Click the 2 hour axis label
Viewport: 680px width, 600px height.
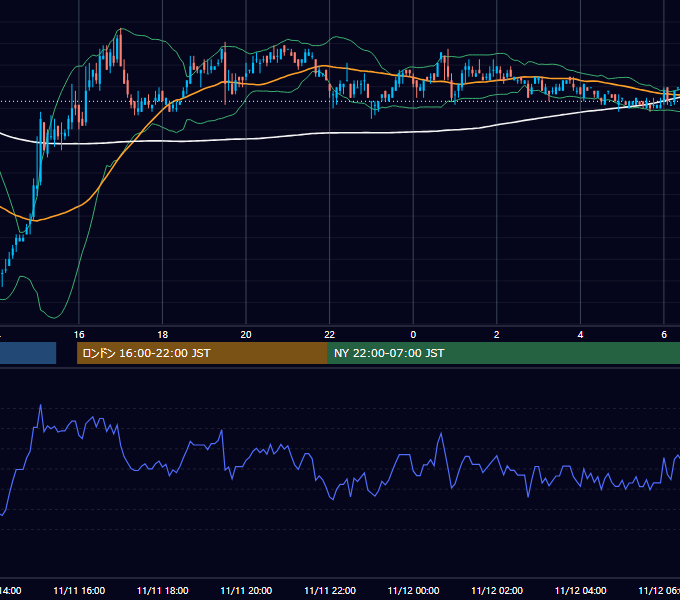pyautogui.click(x=497, y=335)
